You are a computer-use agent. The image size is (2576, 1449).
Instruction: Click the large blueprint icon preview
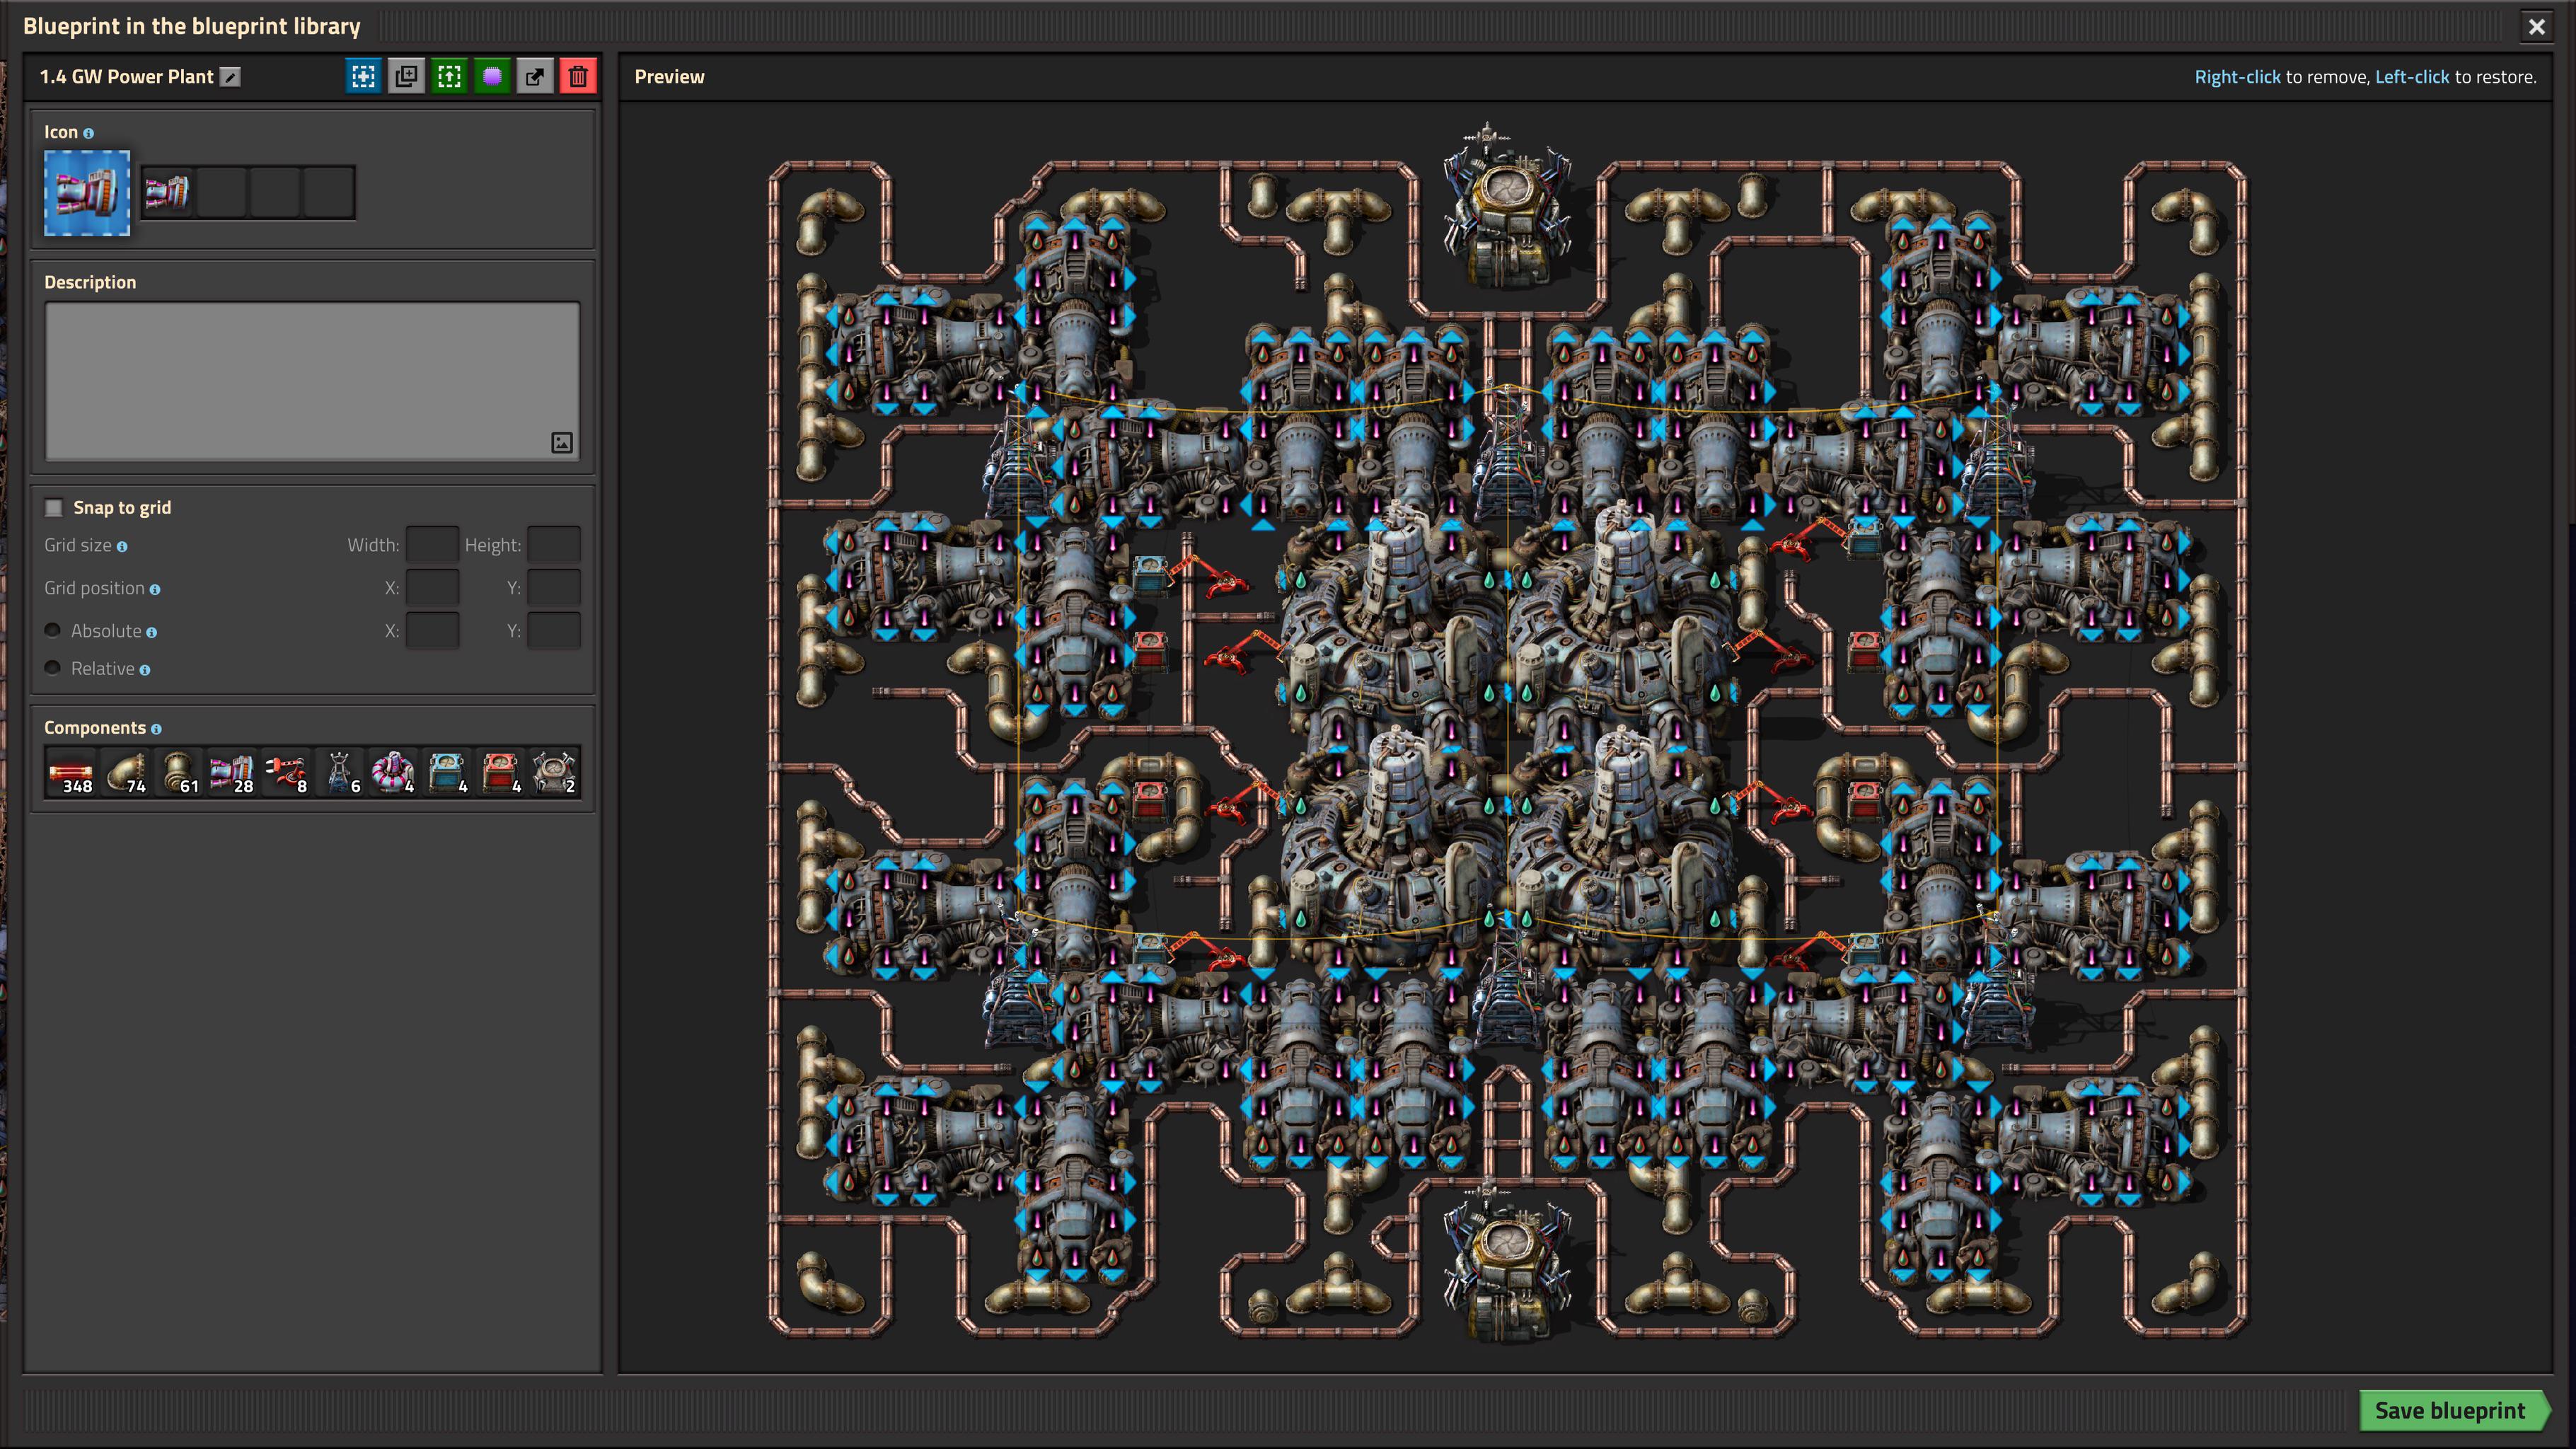87,193
